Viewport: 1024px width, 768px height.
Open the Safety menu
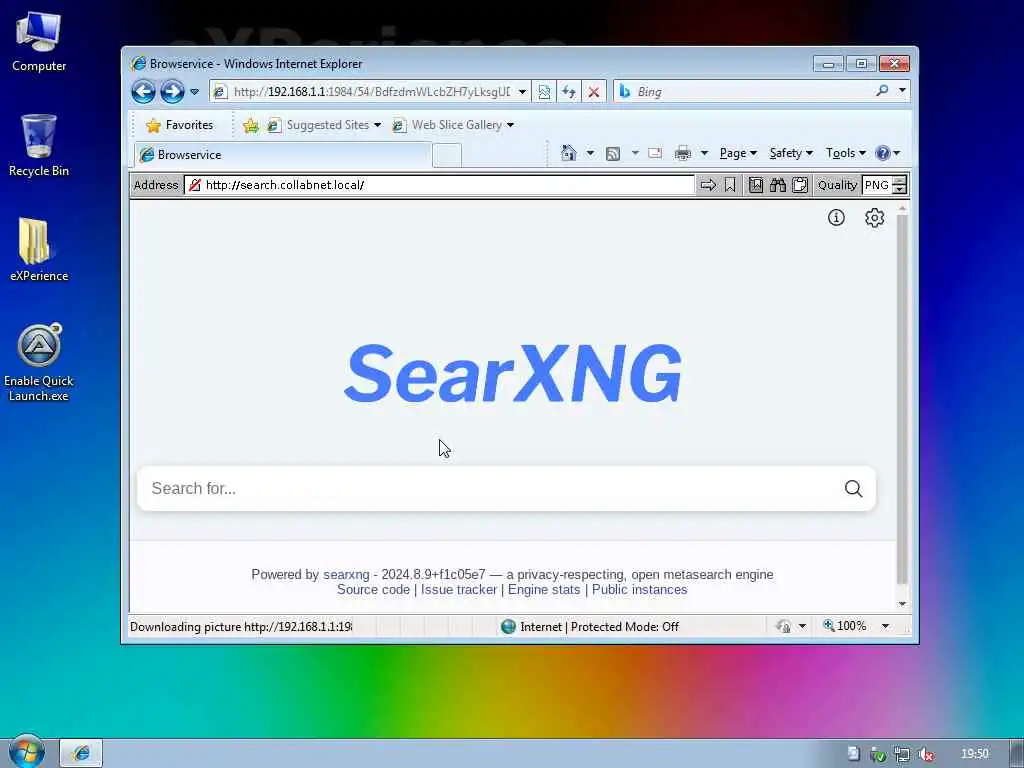coord(791,153)
